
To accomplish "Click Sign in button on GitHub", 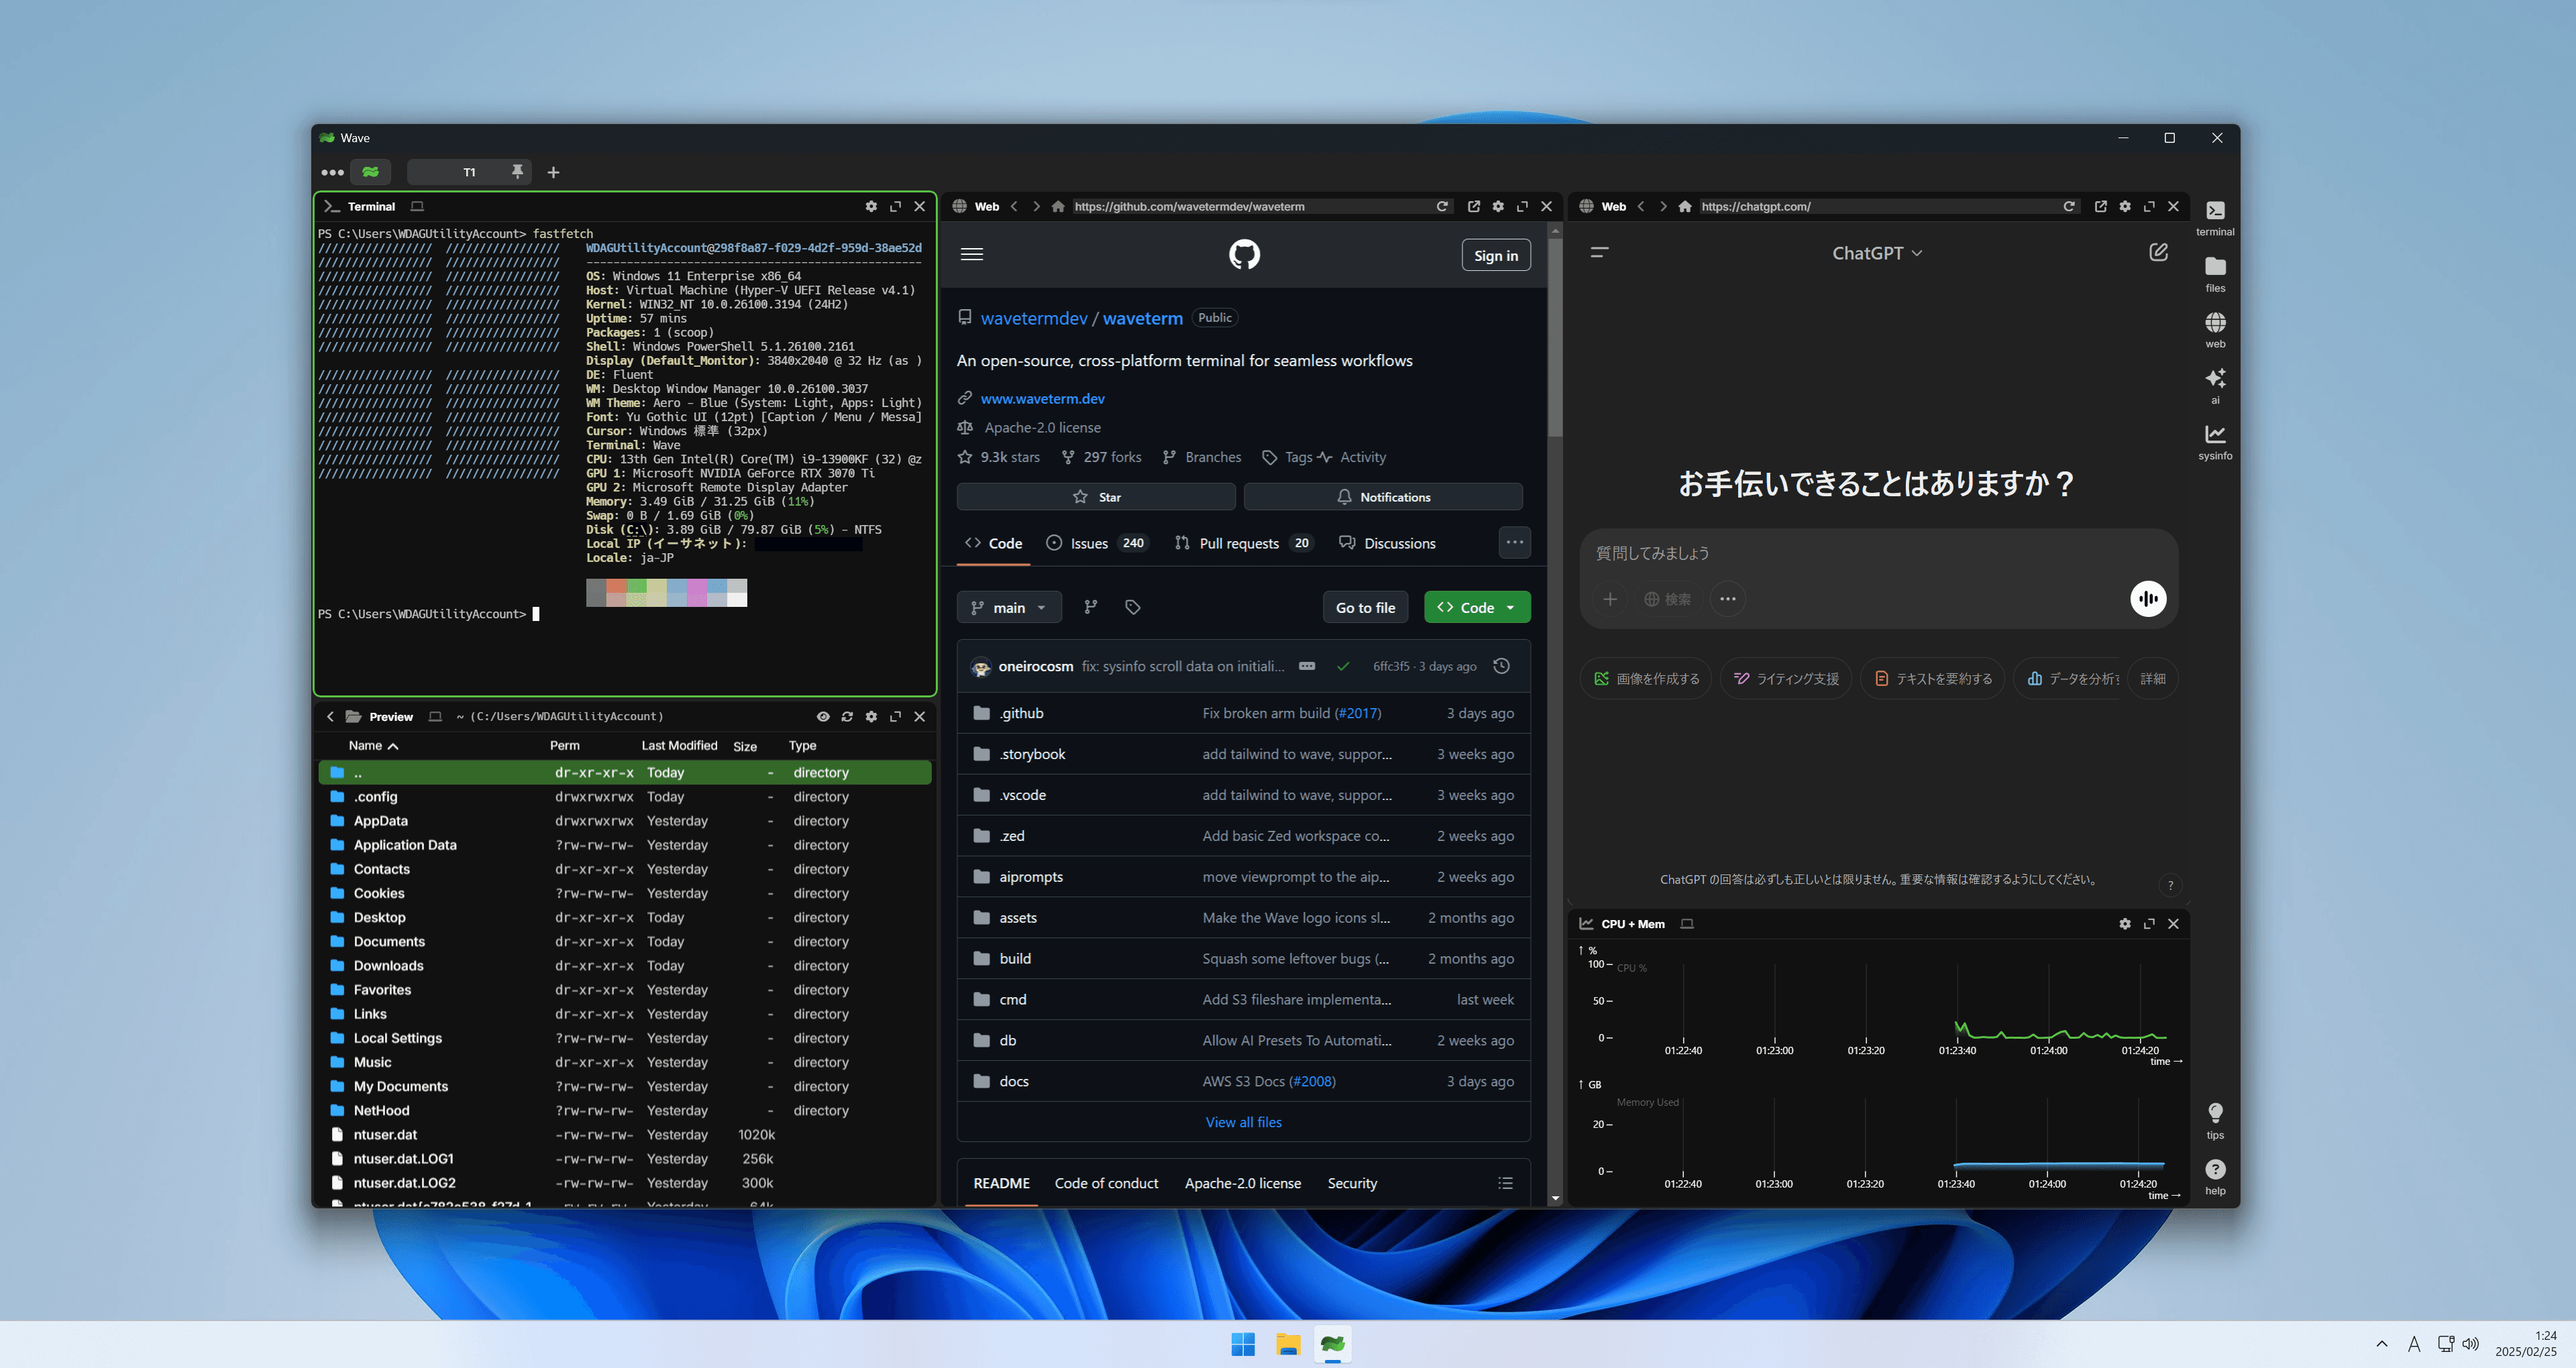I will pos(1495,255).
